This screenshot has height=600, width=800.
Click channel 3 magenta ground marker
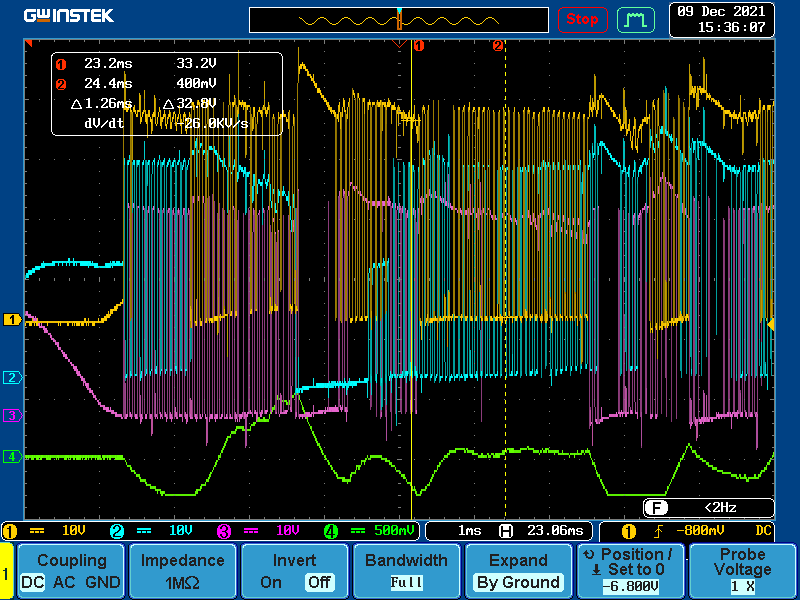12,416
